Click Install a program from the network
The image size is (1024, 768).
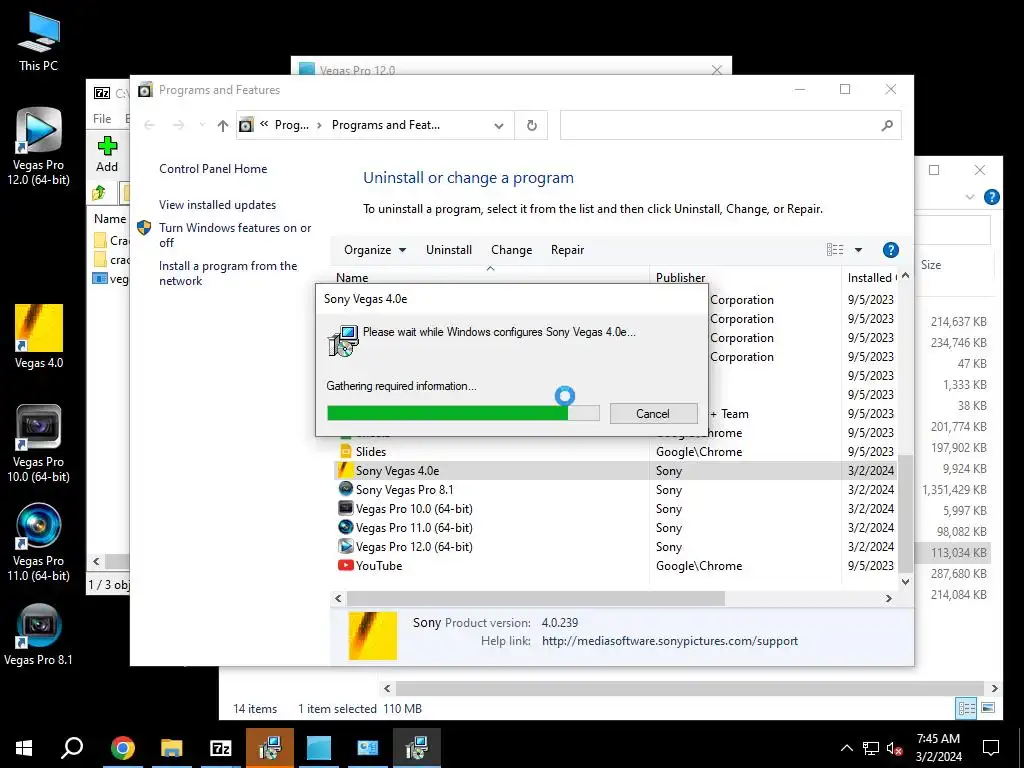(x=228, y=273)
